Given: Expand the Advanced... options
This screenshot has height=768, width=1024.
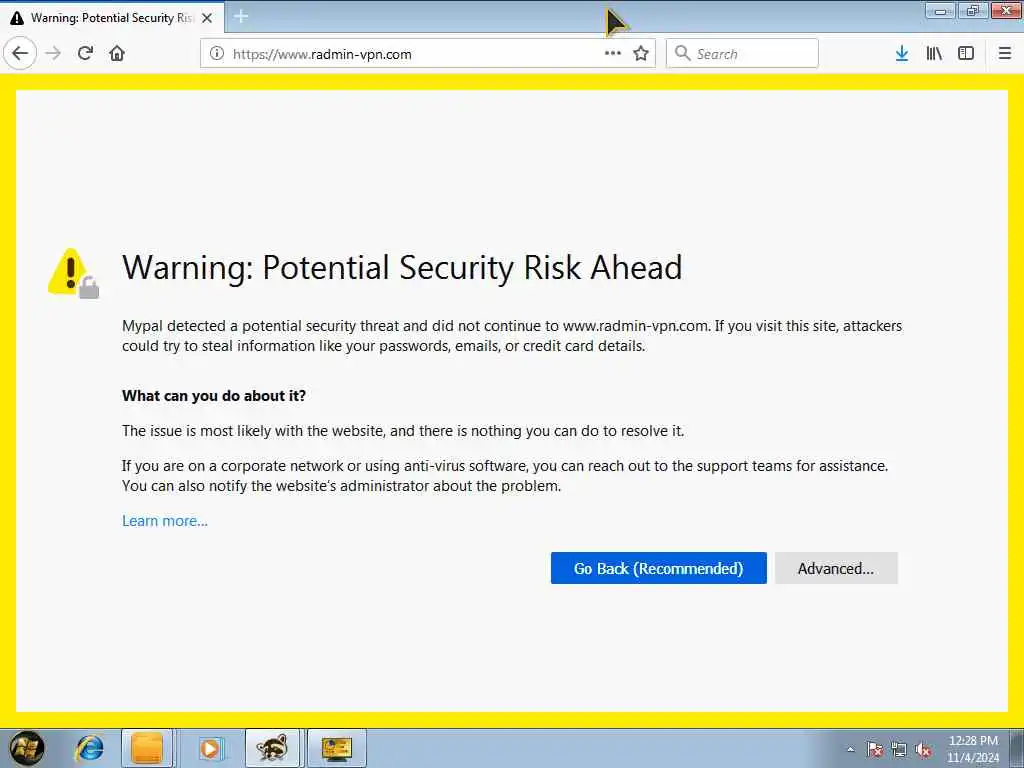Looking at the screenshot, I should pyautogui.click(x=836, y=568).
